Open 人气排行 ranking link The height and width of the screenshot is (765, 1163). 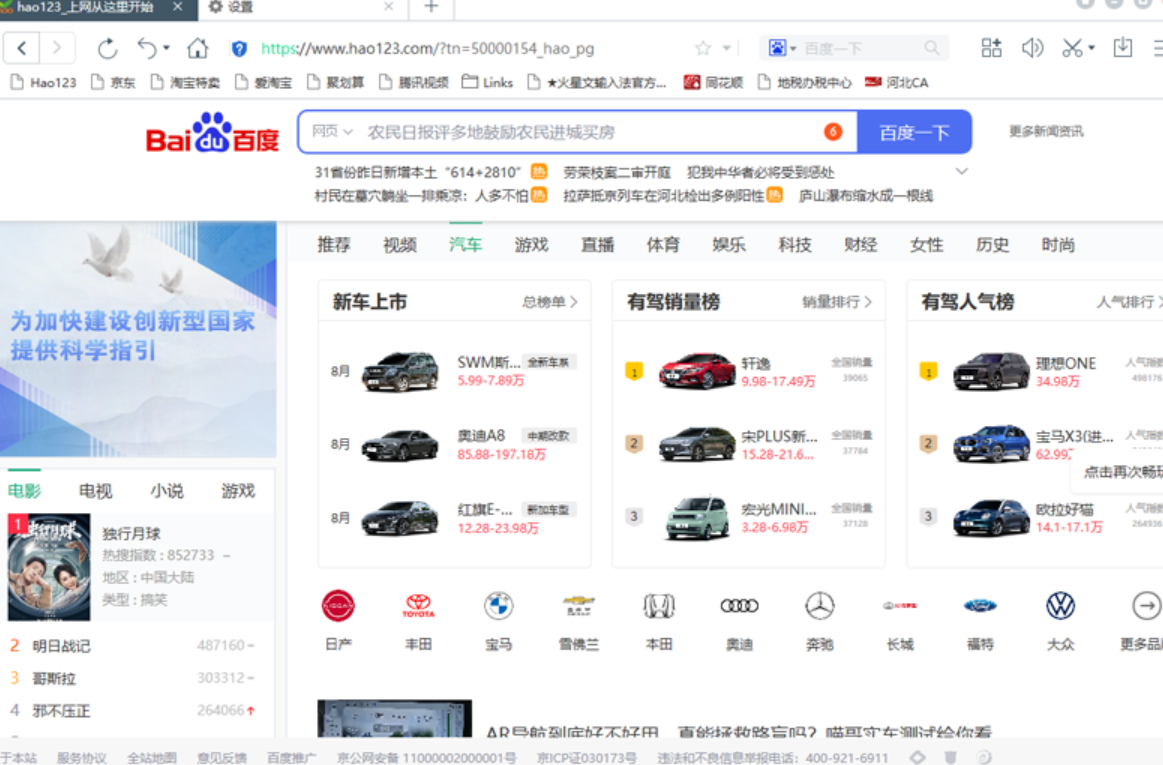point(1129,302)
